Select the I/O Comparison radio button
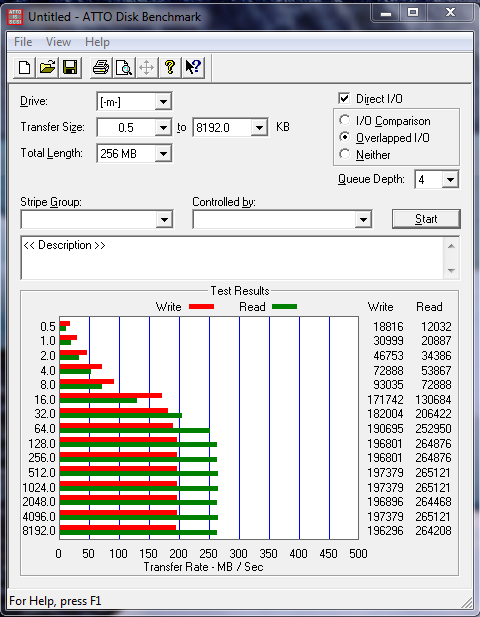Viewport: 480px width, 617px height. [344, 120]
